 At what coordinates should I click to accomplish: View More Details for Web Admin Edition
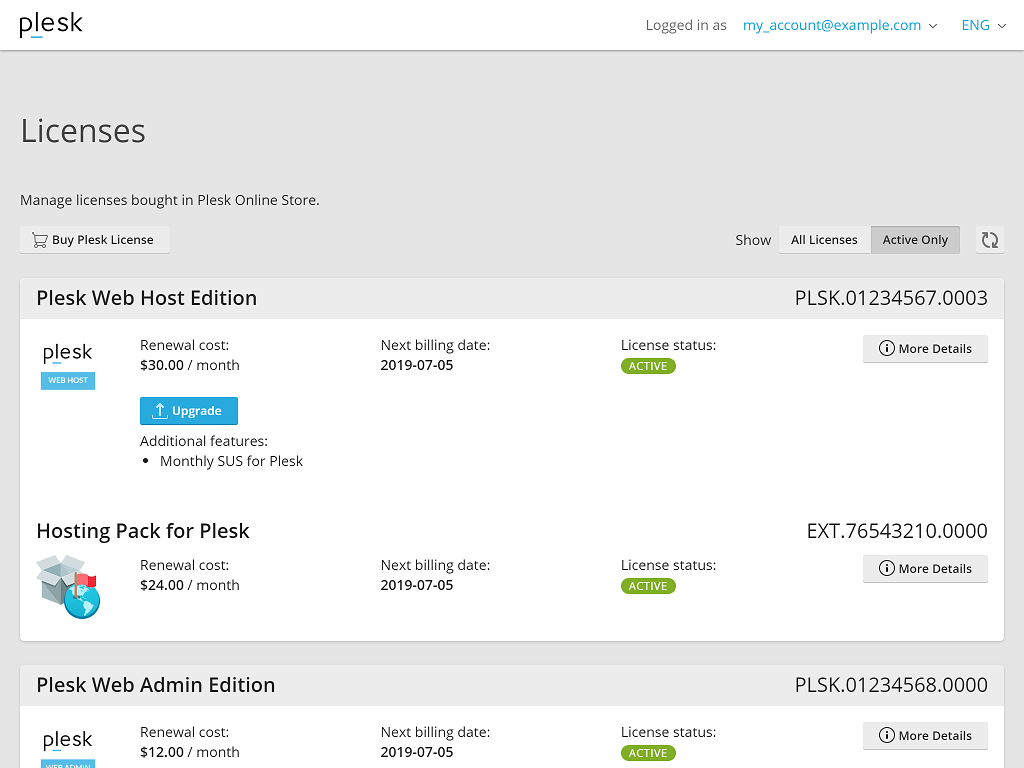click(925, 736)
